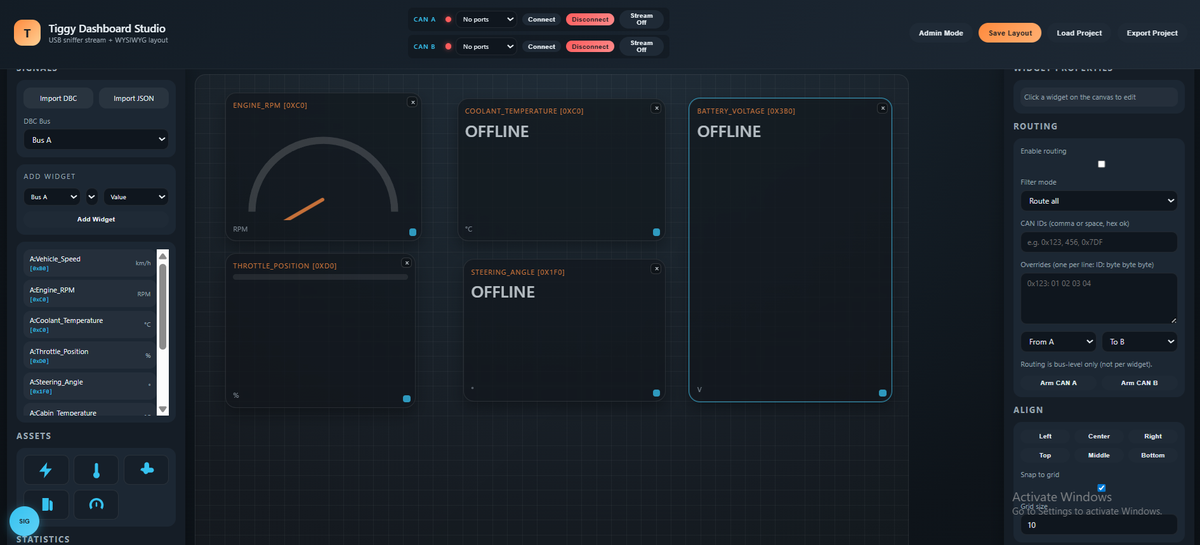Align widgets to Bottom
This screenshot has width=1200, height=545.
(1153, 455)
